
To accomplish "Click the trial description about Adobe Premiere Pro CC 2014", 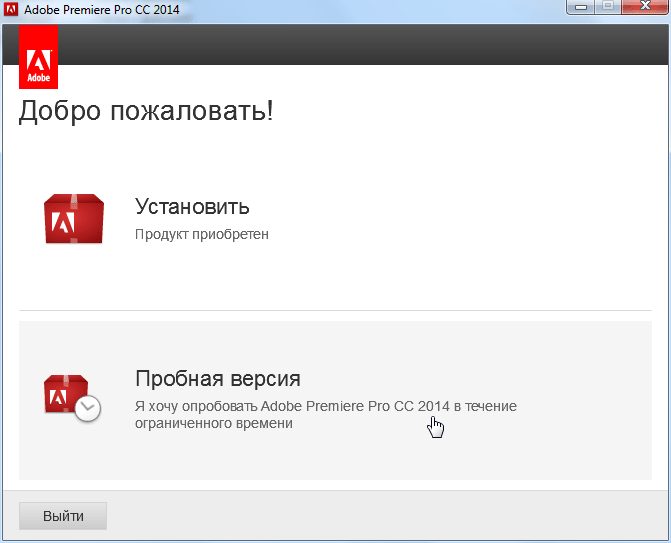I will tap(326, 415).
